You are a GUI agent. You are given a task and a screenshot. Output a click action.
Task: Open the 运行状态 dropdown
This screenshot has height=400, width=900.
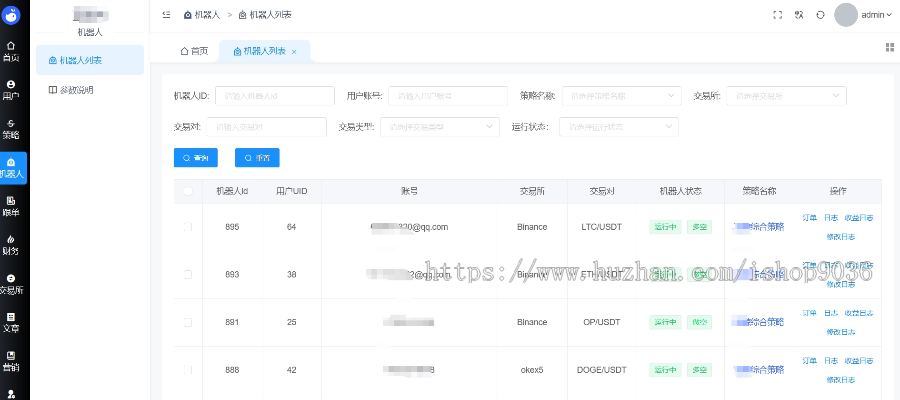point(619,127)
